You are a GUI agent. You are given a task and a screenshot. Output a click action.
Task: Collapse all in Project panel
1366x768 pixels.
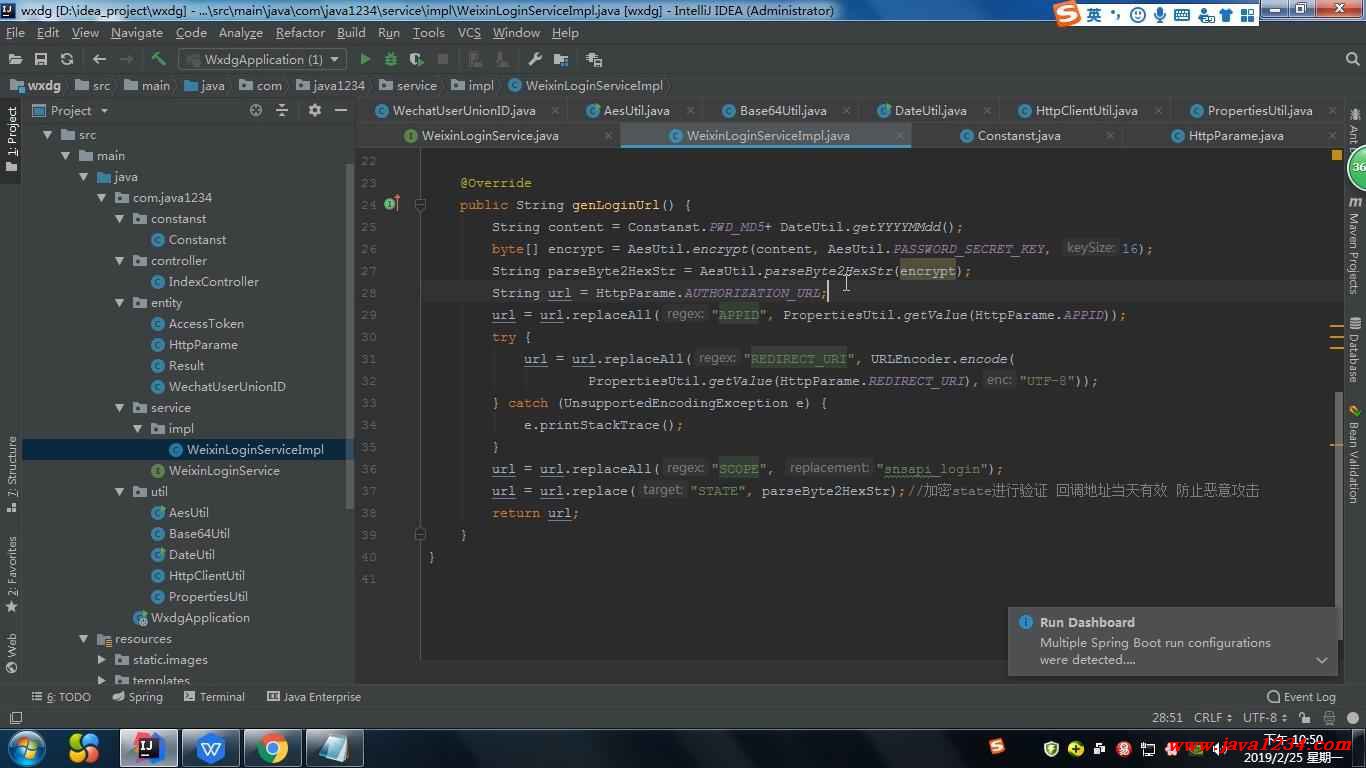(x=283, y=111)
